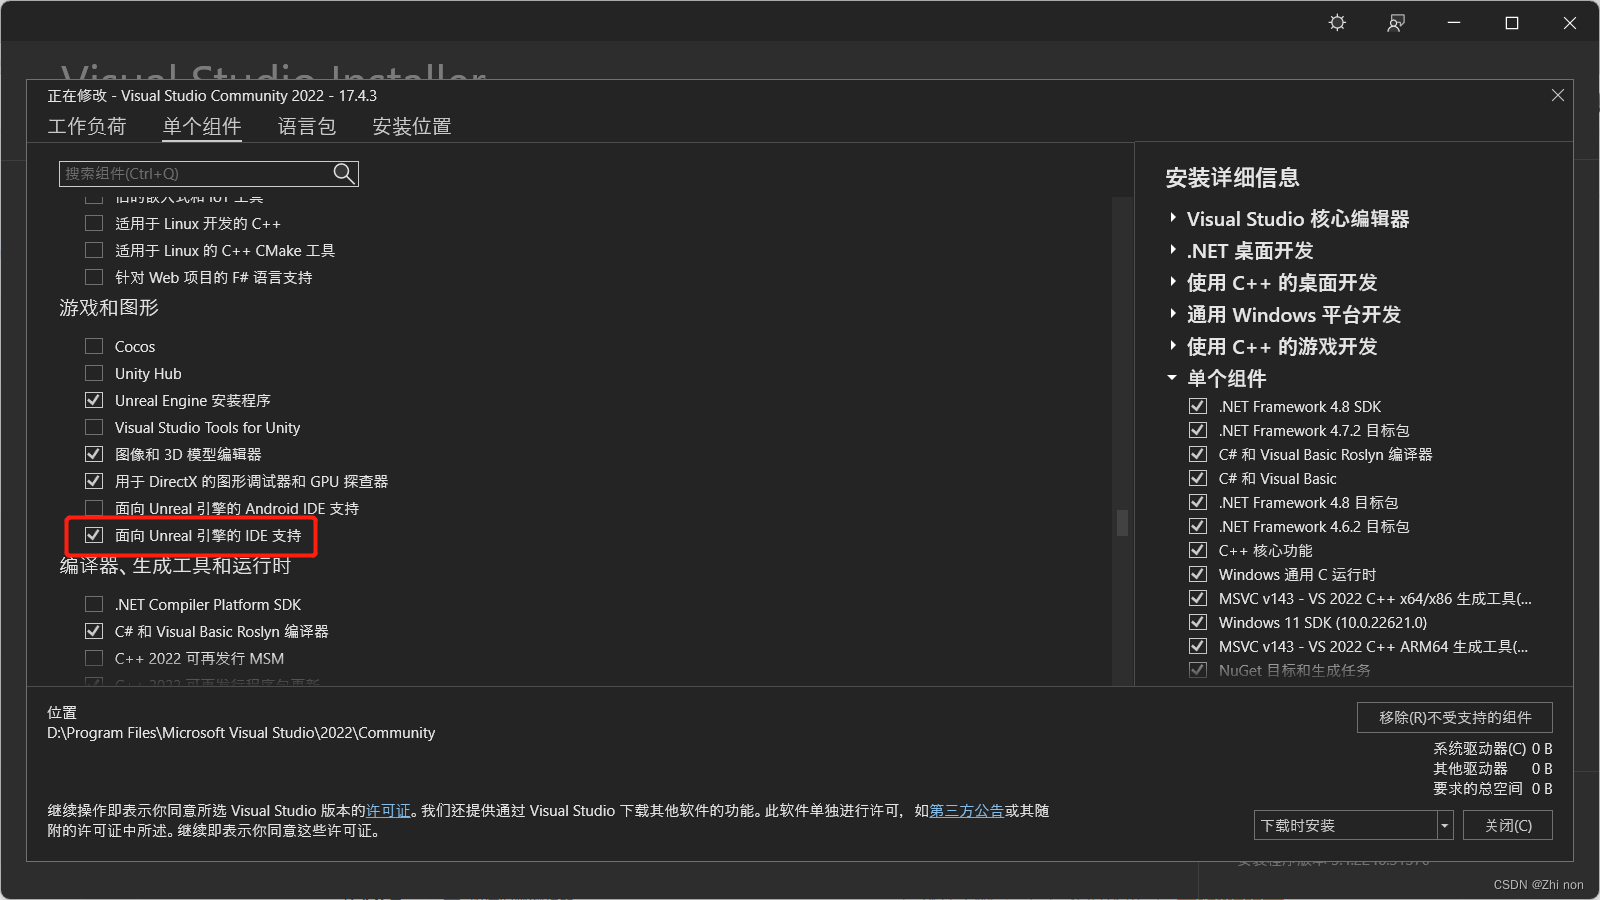
Task: Collapse 单个组件 section in details
Action: [1173, 378]
